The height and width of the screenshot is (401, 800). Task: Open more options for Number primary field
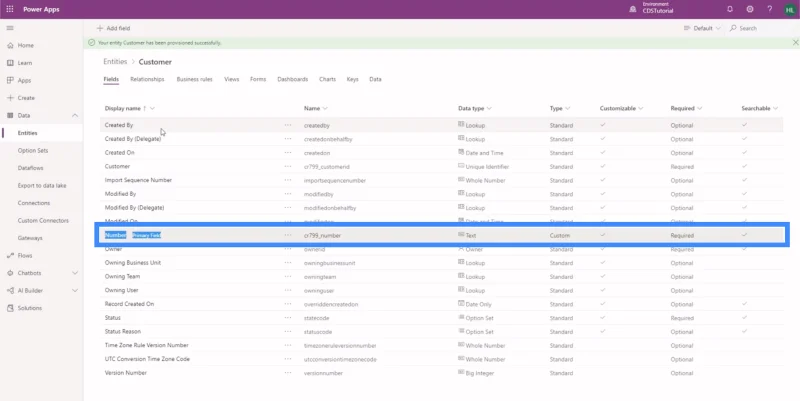point(288,235)
